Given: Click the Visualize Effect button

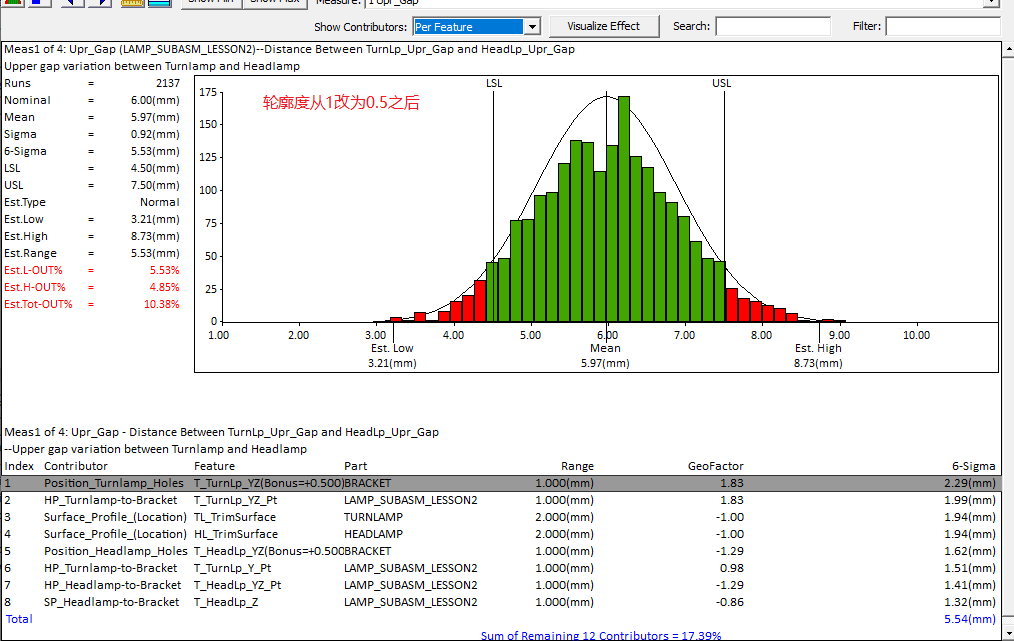Looking at the screenshot, I should [603, 26].
